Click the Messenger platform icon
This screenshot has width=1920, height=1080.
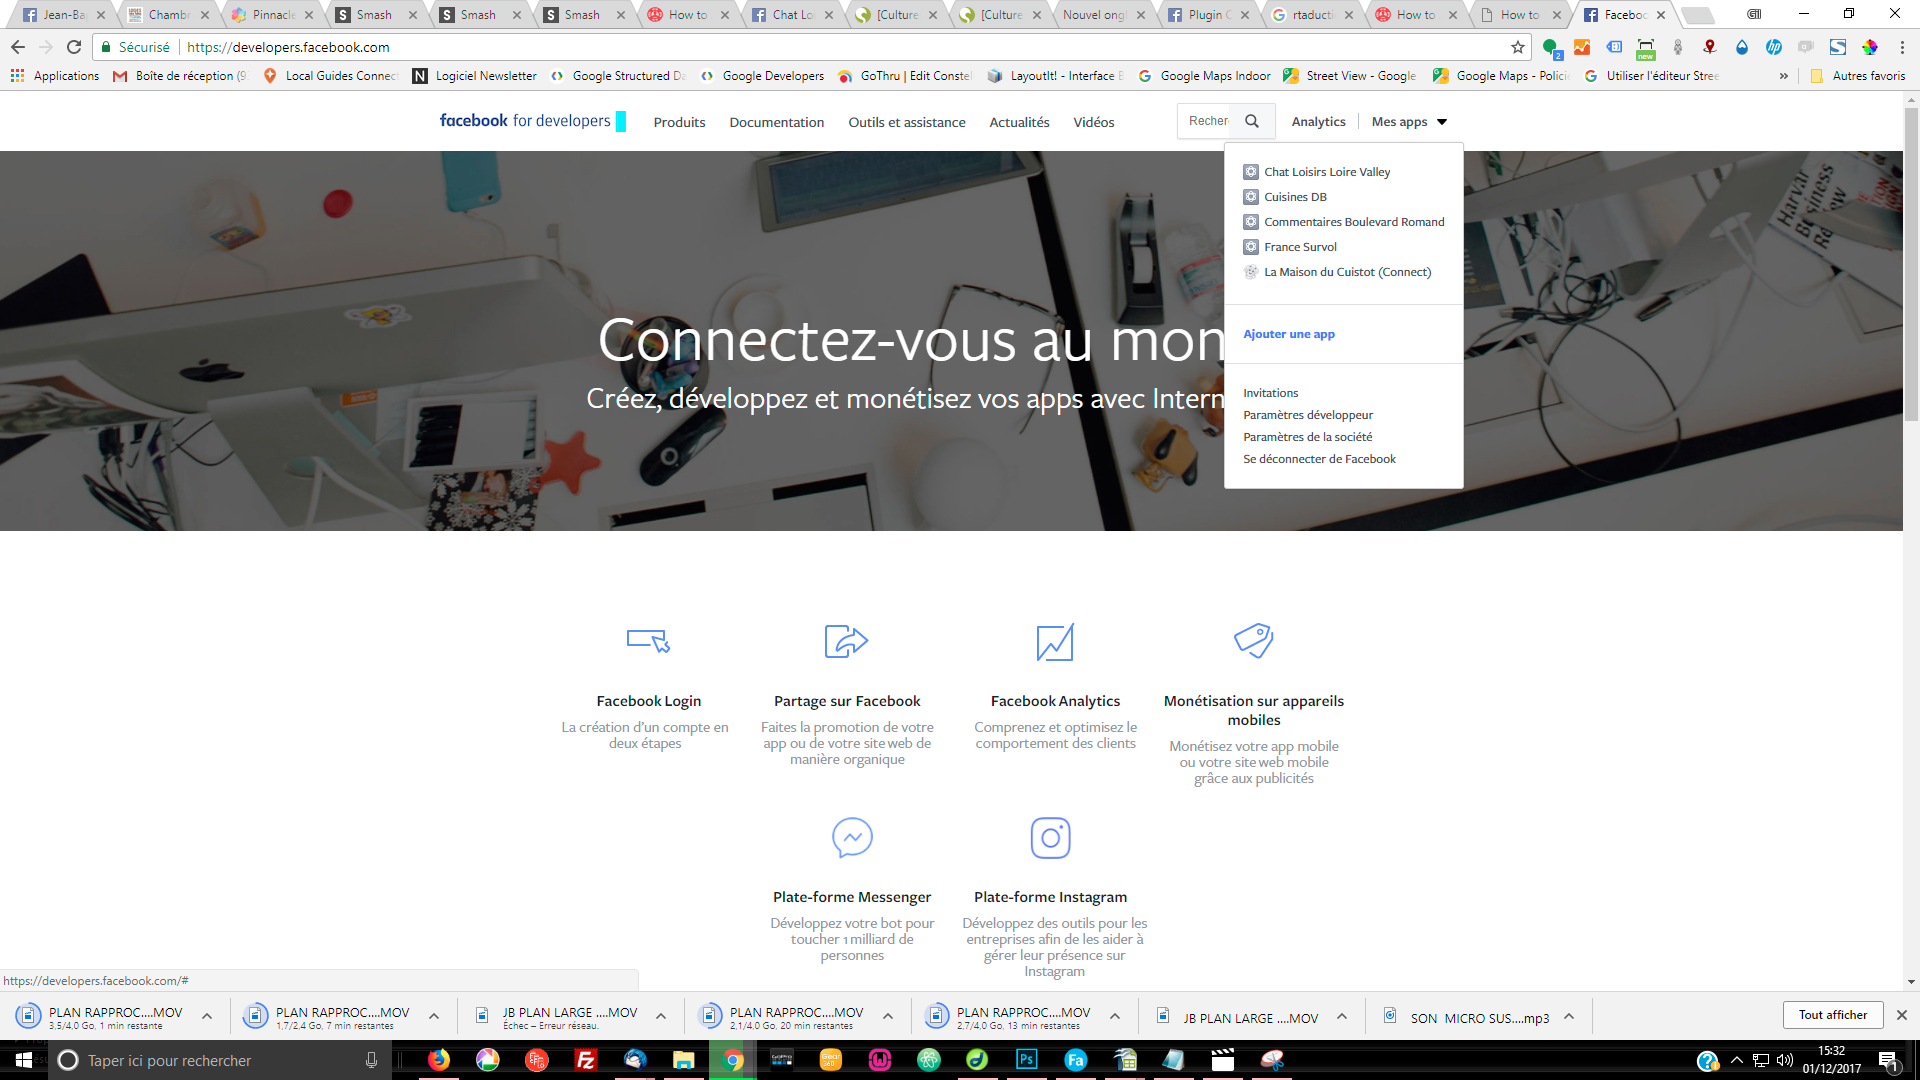[852, 838]
